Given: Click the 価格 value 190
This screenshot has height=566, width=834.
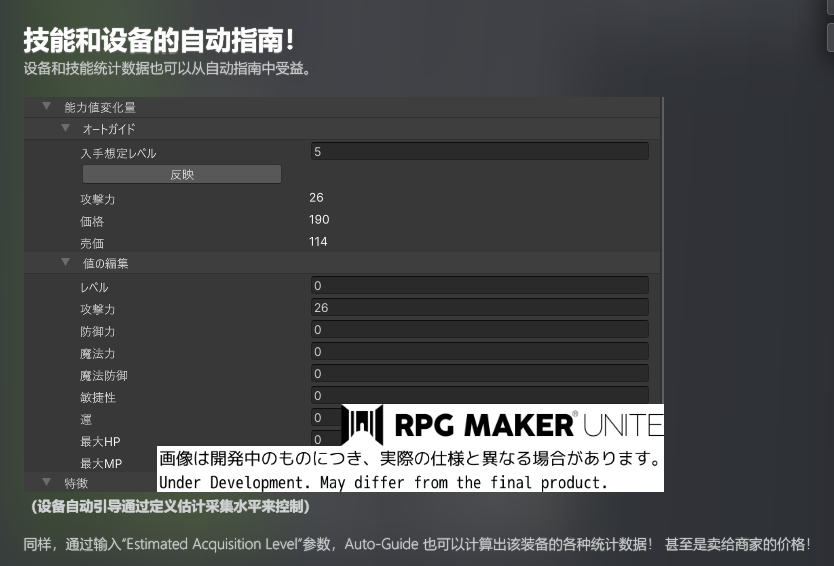Looking at the screenshot, I should 319,220.
